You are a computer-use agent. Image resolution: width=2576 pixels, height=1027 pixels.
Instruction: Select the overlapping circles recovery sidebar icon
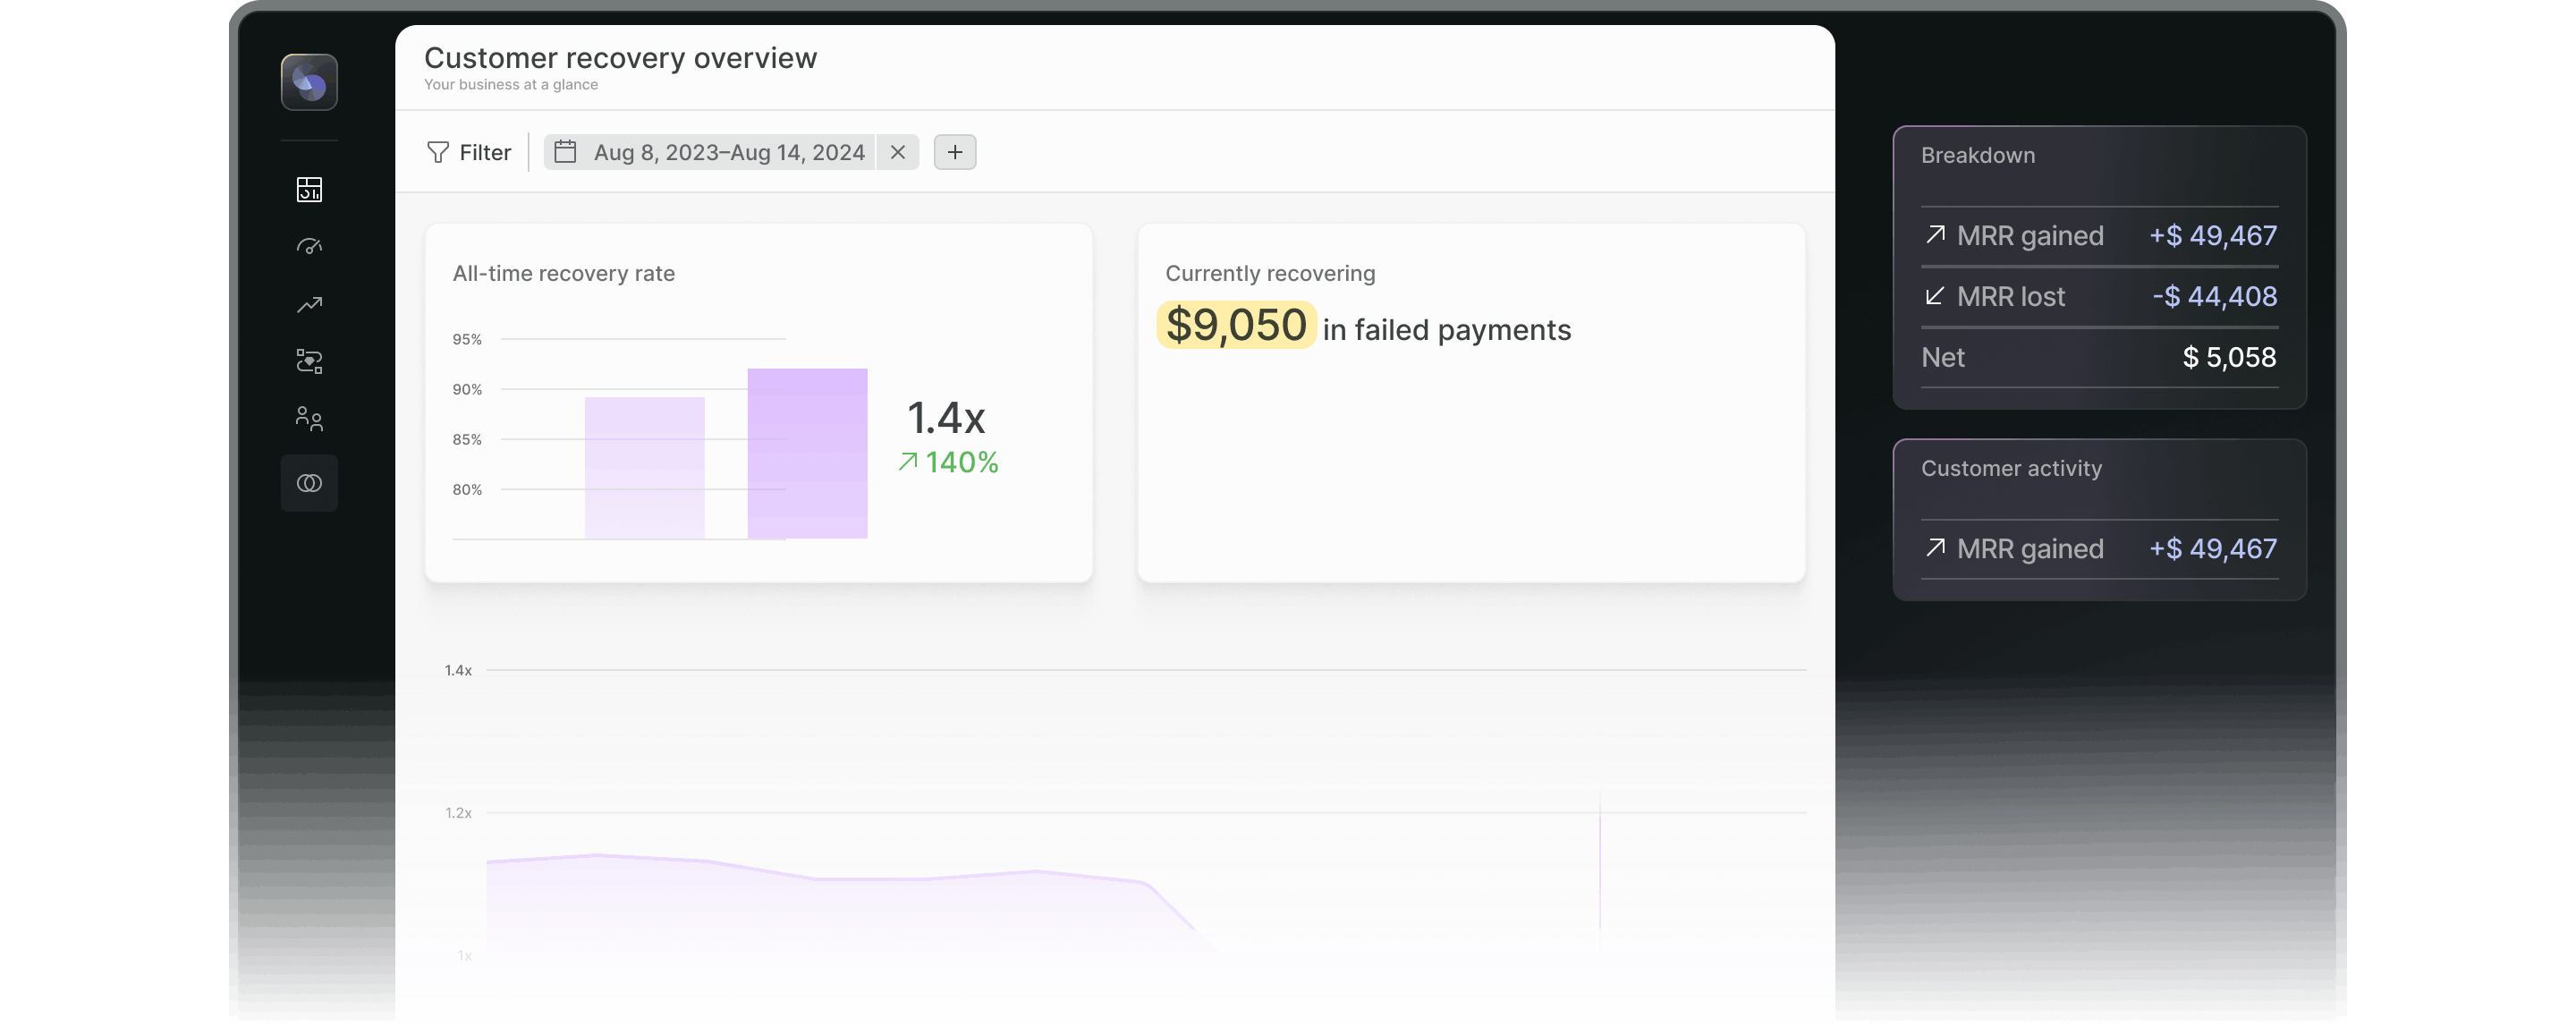coord(309,483)
